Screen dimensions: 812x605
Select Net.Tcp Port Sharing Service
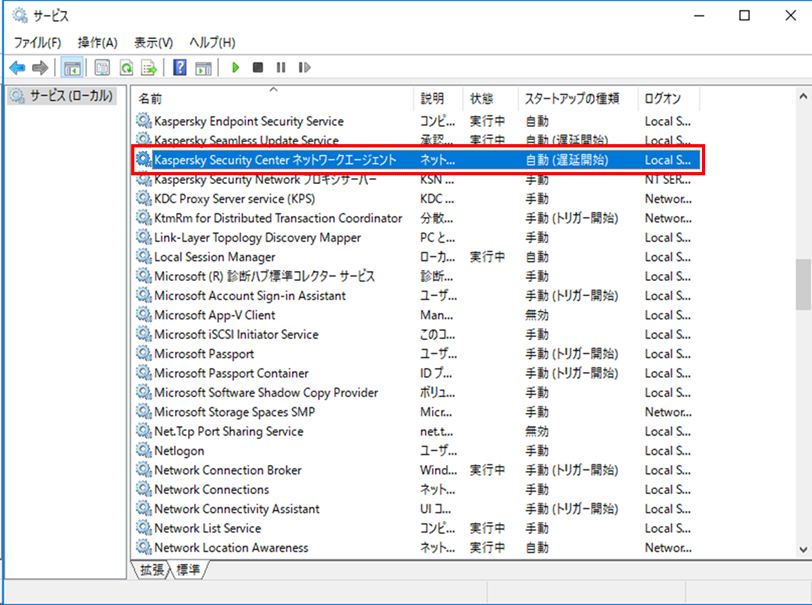(x=417, y=431)
